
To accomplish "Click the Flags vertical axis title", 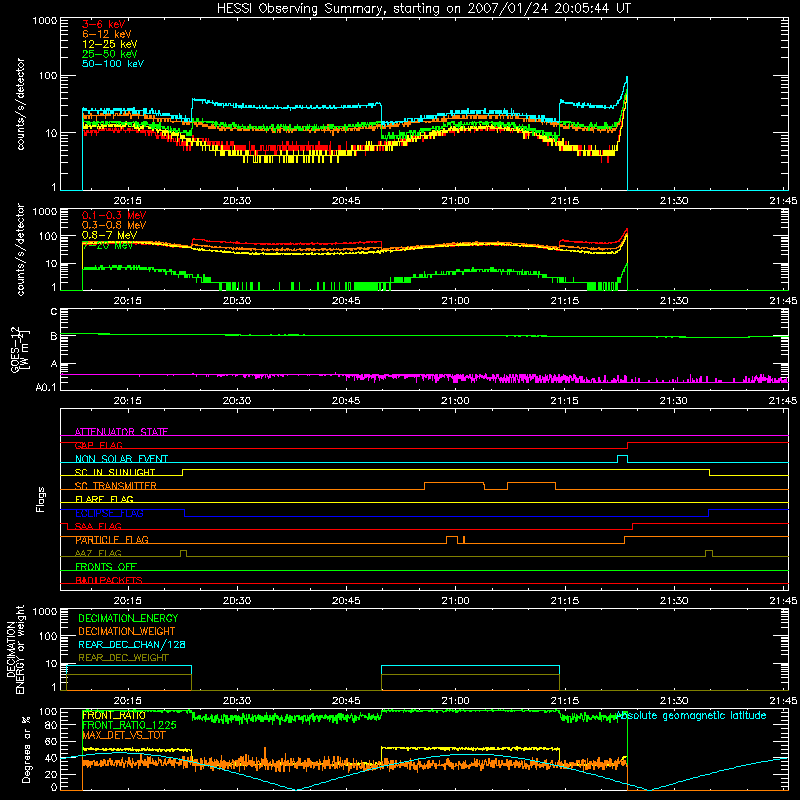I will 41,499.
